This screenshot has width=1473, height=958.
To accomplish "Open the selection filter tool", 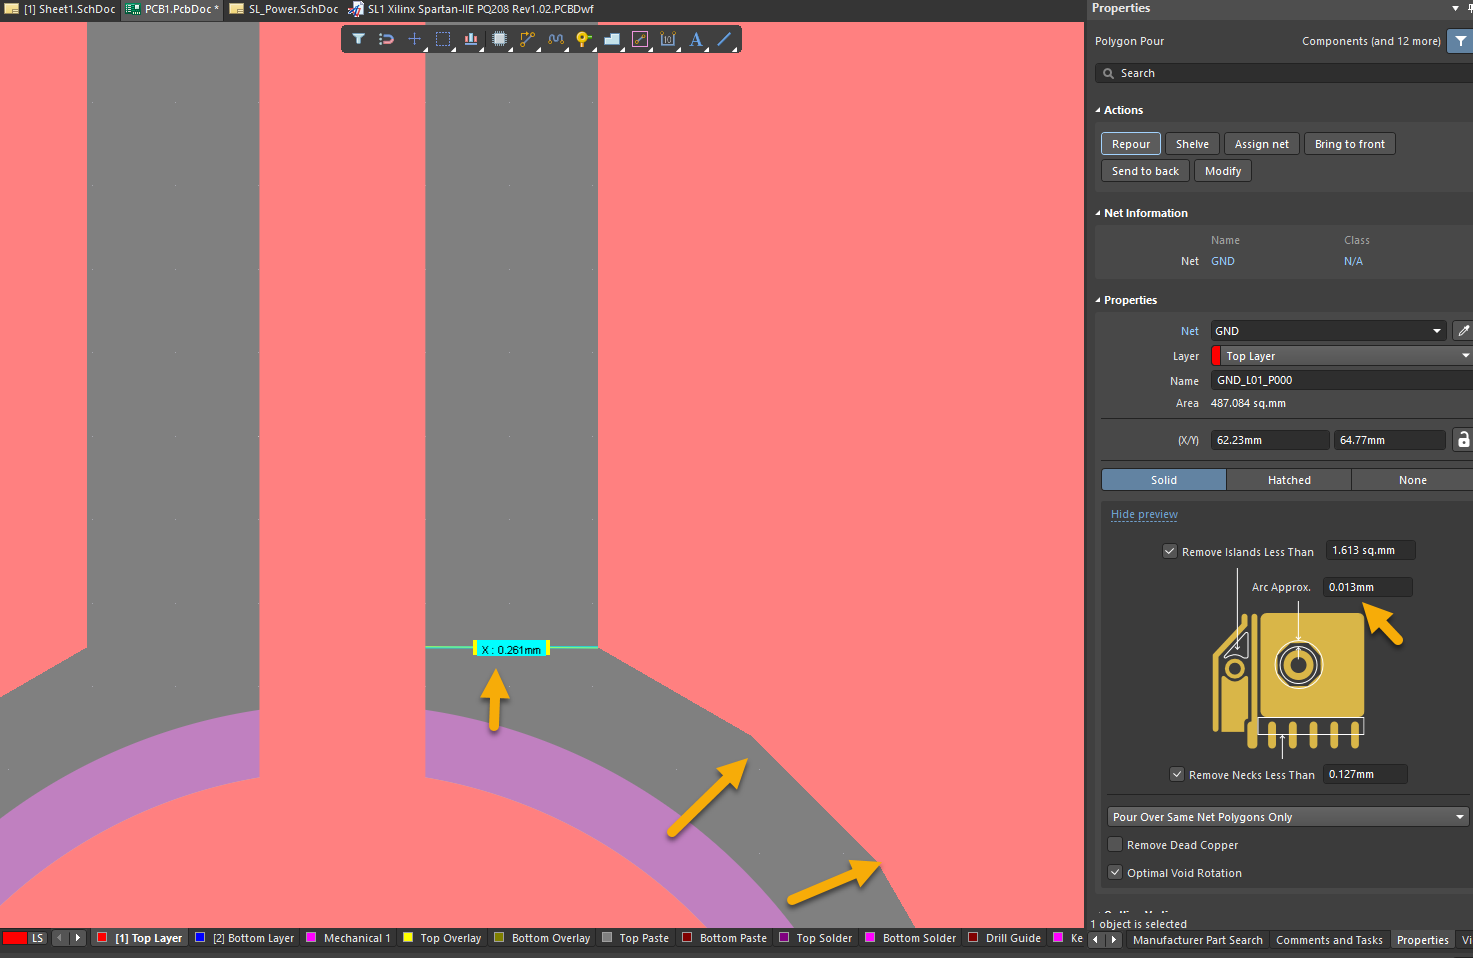I will click(x=358, y=39).
